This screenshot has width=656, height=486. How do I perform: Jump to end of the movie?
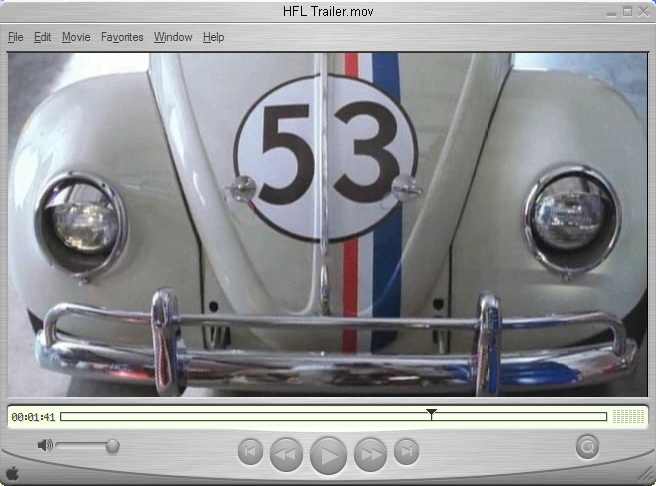point(406,452)
